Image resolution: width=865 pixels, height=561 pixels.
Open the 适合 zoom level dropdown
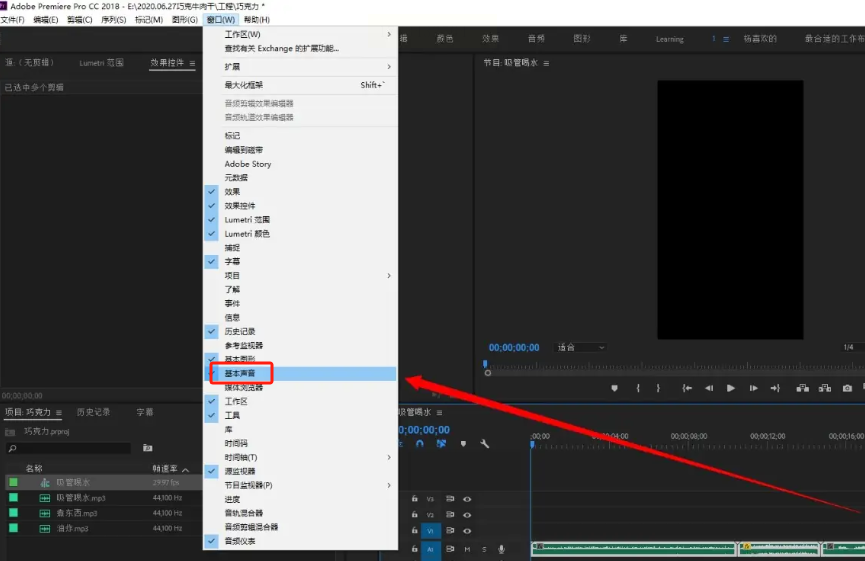pos(580,348)
